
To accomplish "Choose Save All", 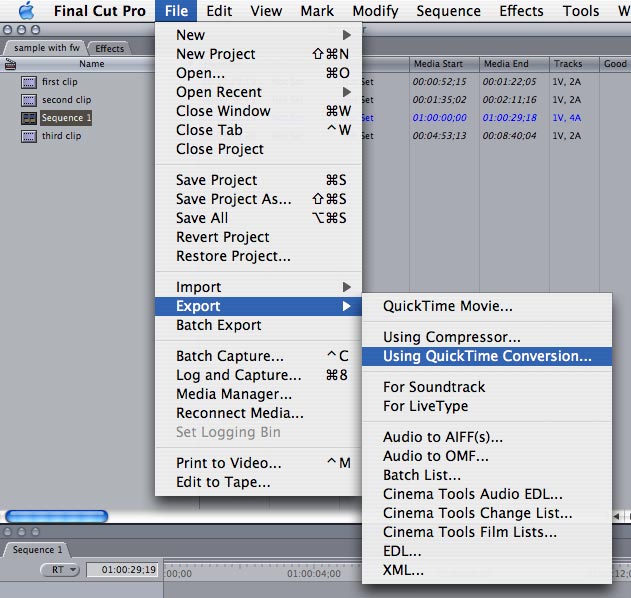I will [258, 218].
